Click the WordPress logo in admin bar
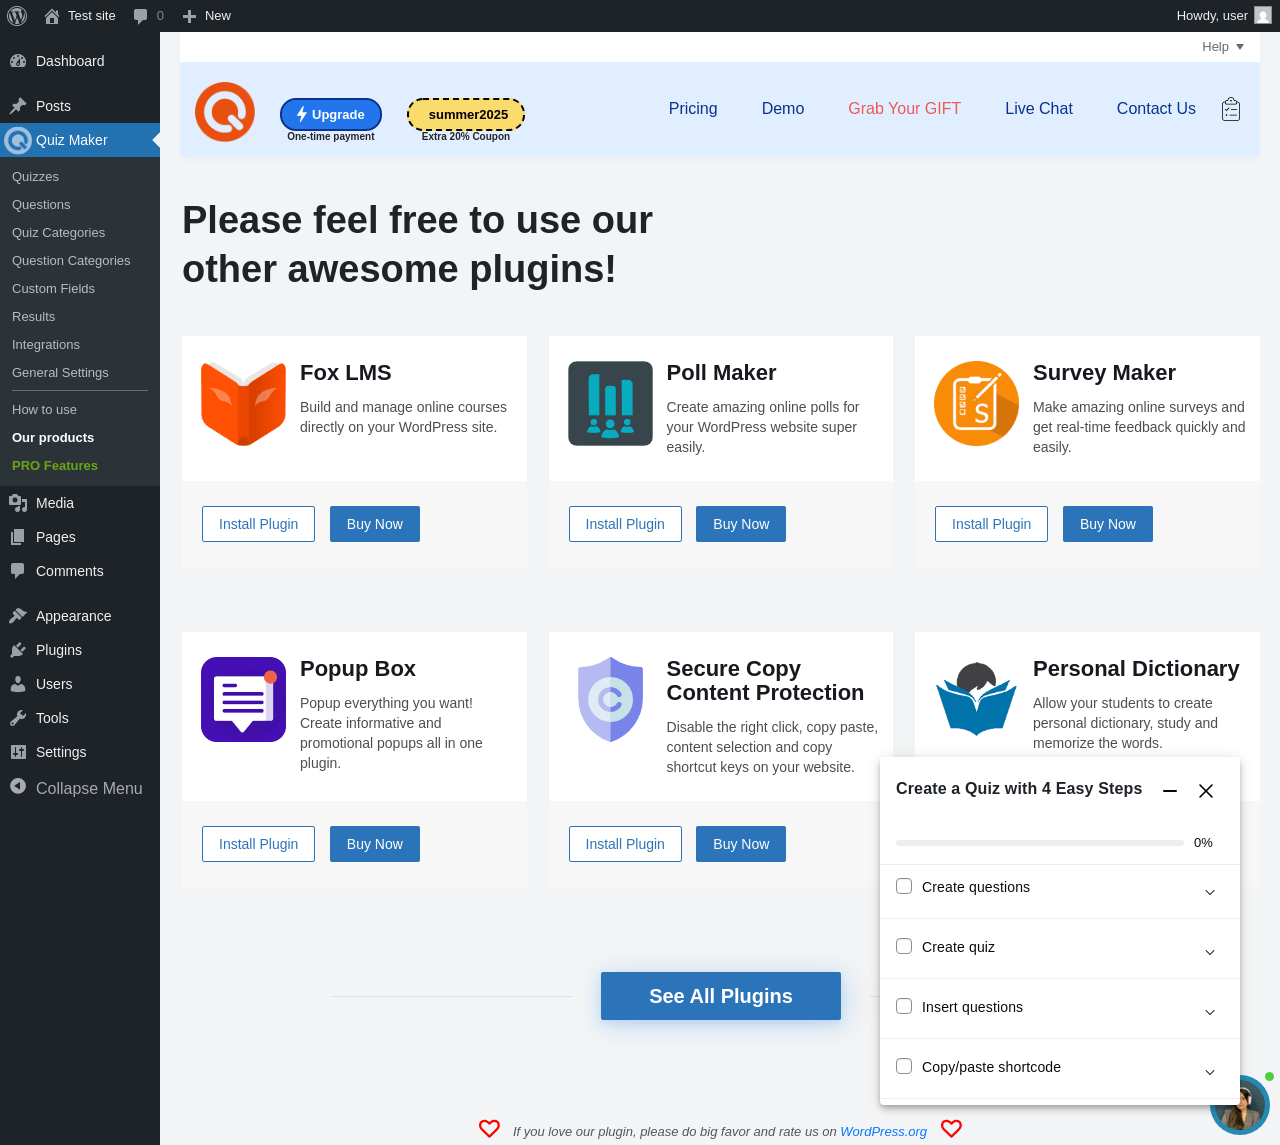1280x1145 pixels. (17, 16)
